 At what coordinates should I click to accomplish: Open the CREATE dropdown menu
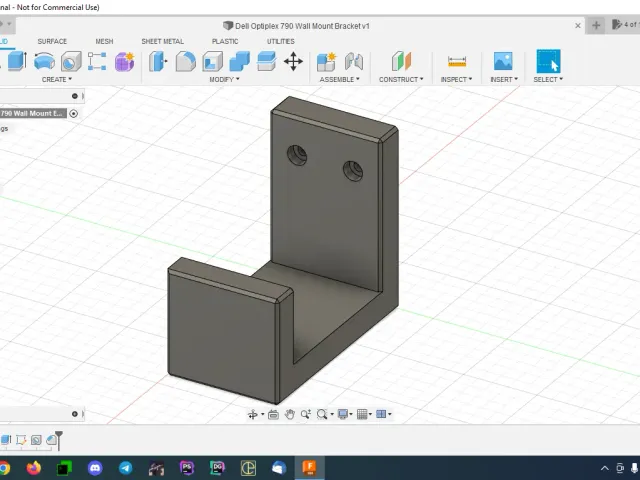57,79
